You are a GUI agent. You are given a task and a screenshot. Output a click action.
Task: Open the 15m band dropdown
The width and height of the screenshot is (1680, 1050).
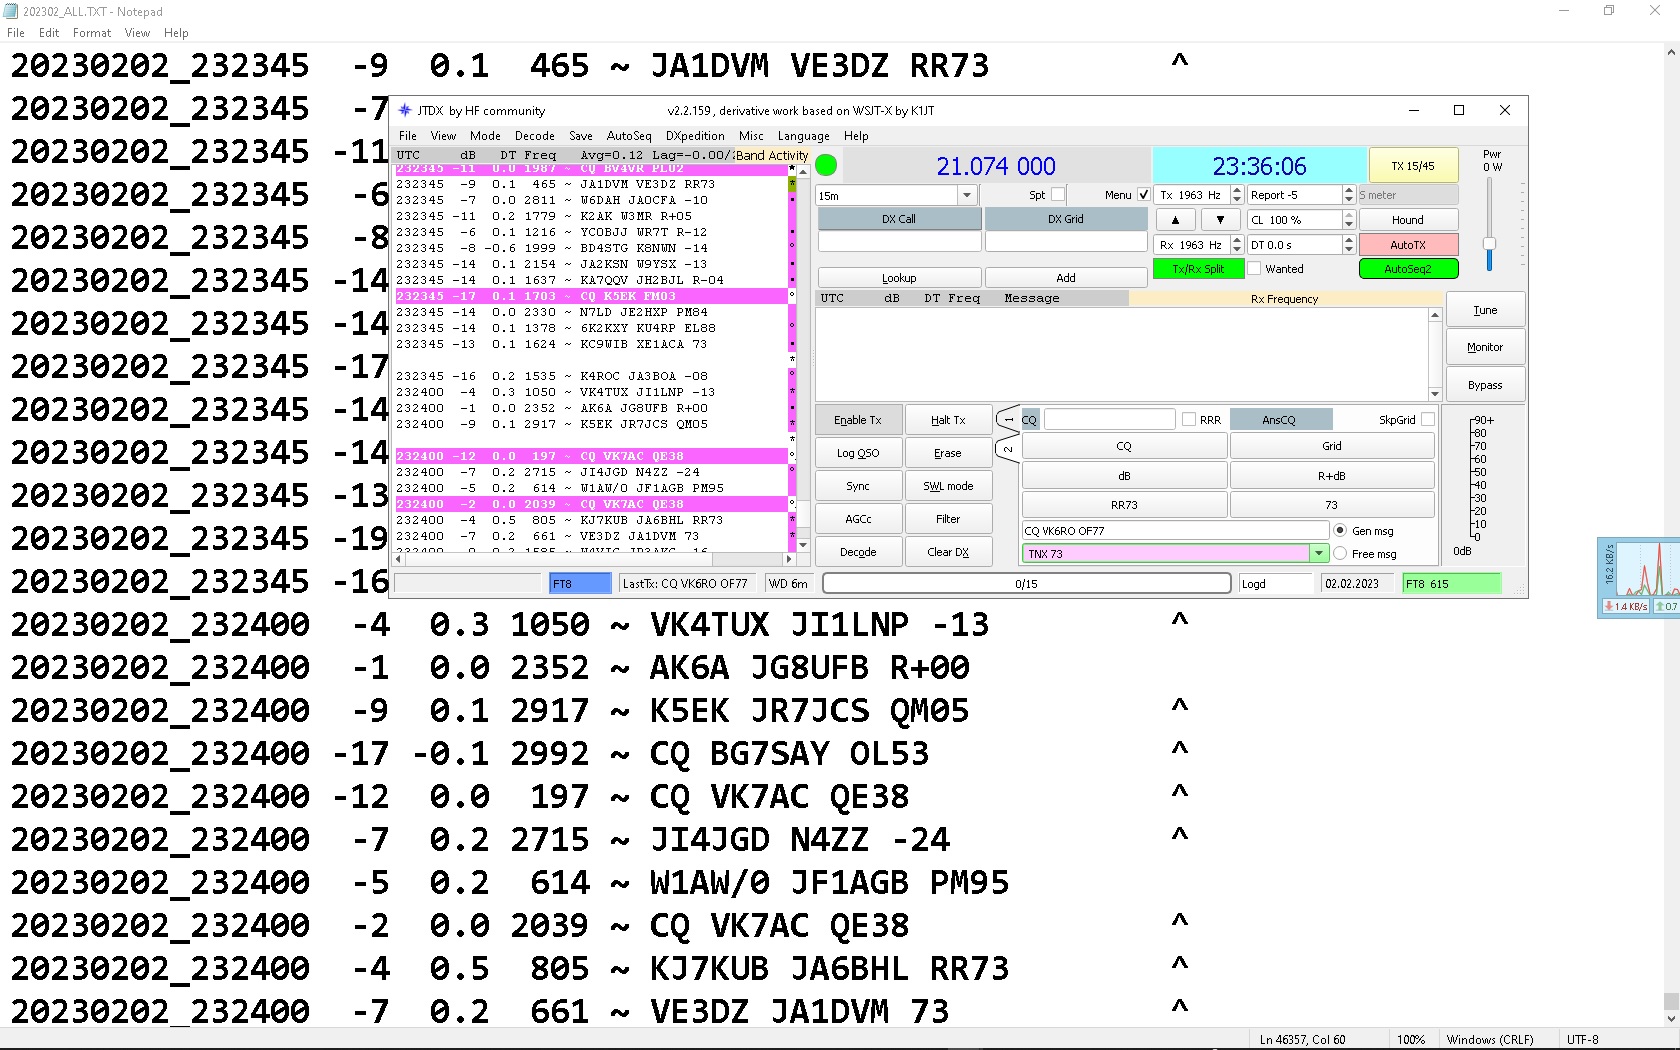click(x=966, y=196)
